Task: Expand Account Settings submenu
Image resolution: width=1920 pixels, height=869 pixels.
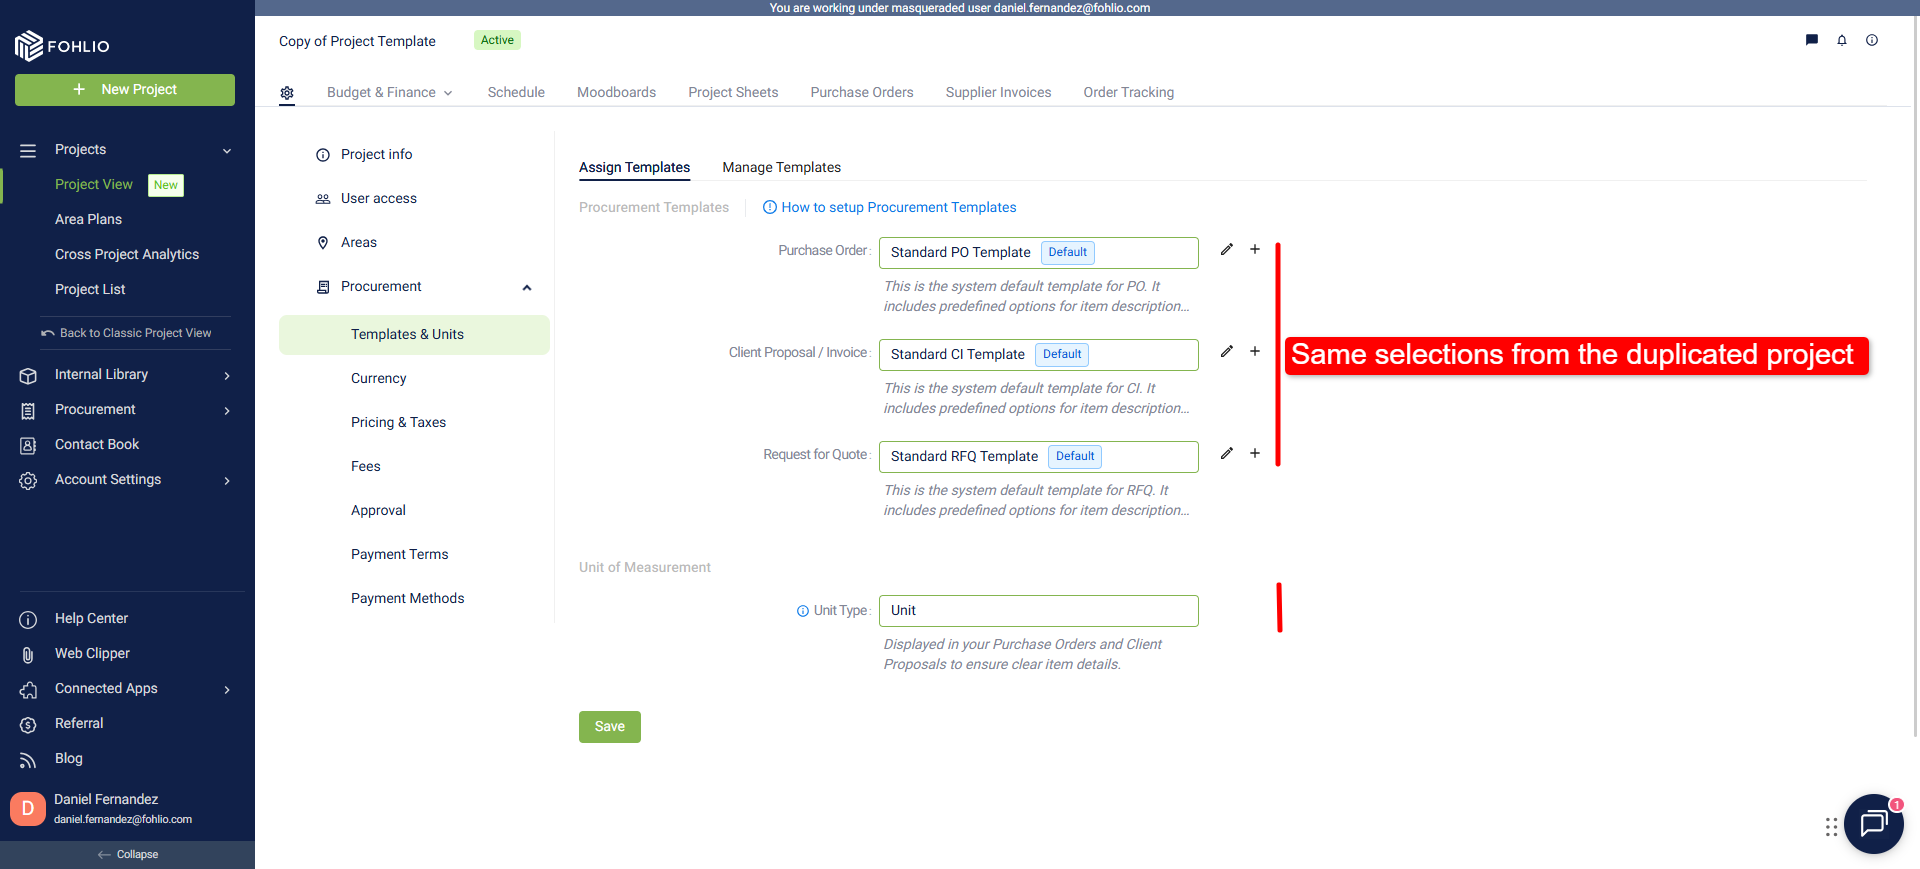Action: (227, 481)
